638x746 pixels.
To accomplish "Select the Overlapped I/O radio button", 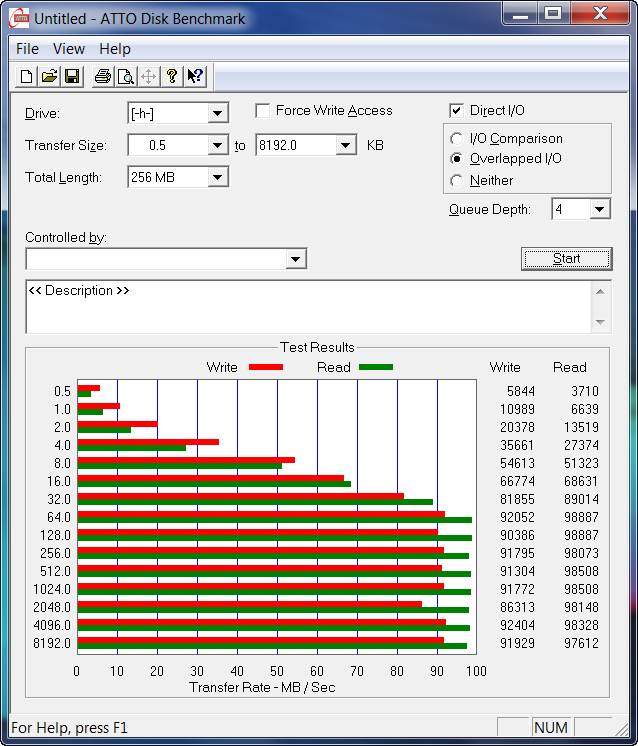I will pos(456,158).
